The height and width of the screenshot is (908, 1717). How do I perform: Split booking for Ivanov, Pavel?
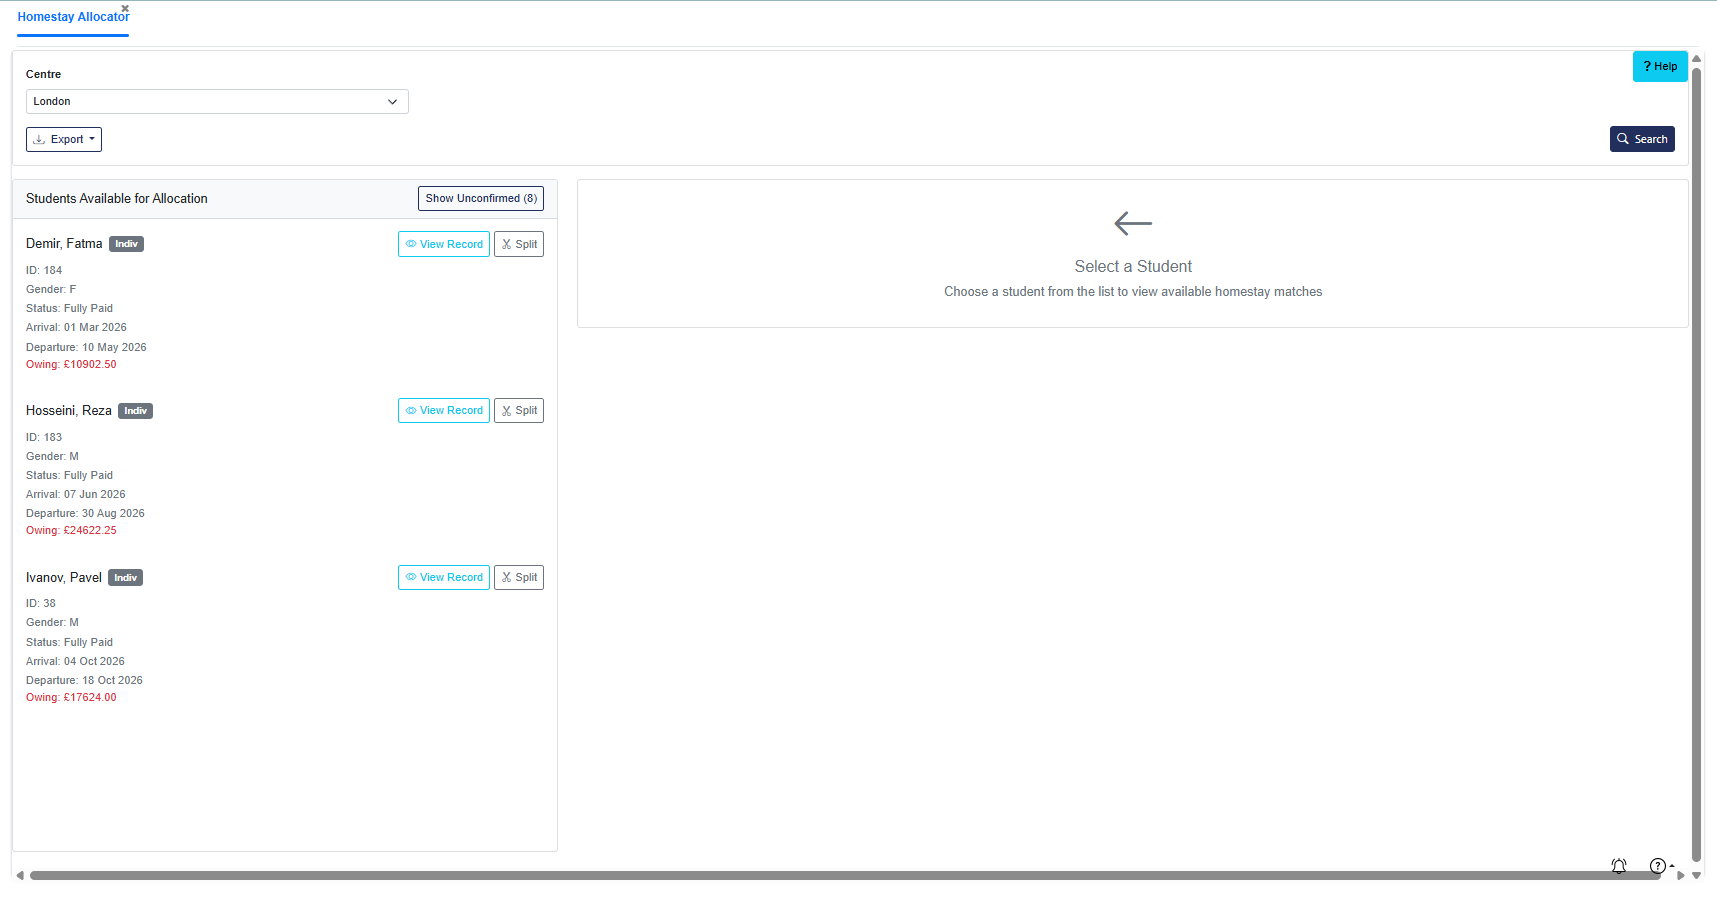click(519, 577)
